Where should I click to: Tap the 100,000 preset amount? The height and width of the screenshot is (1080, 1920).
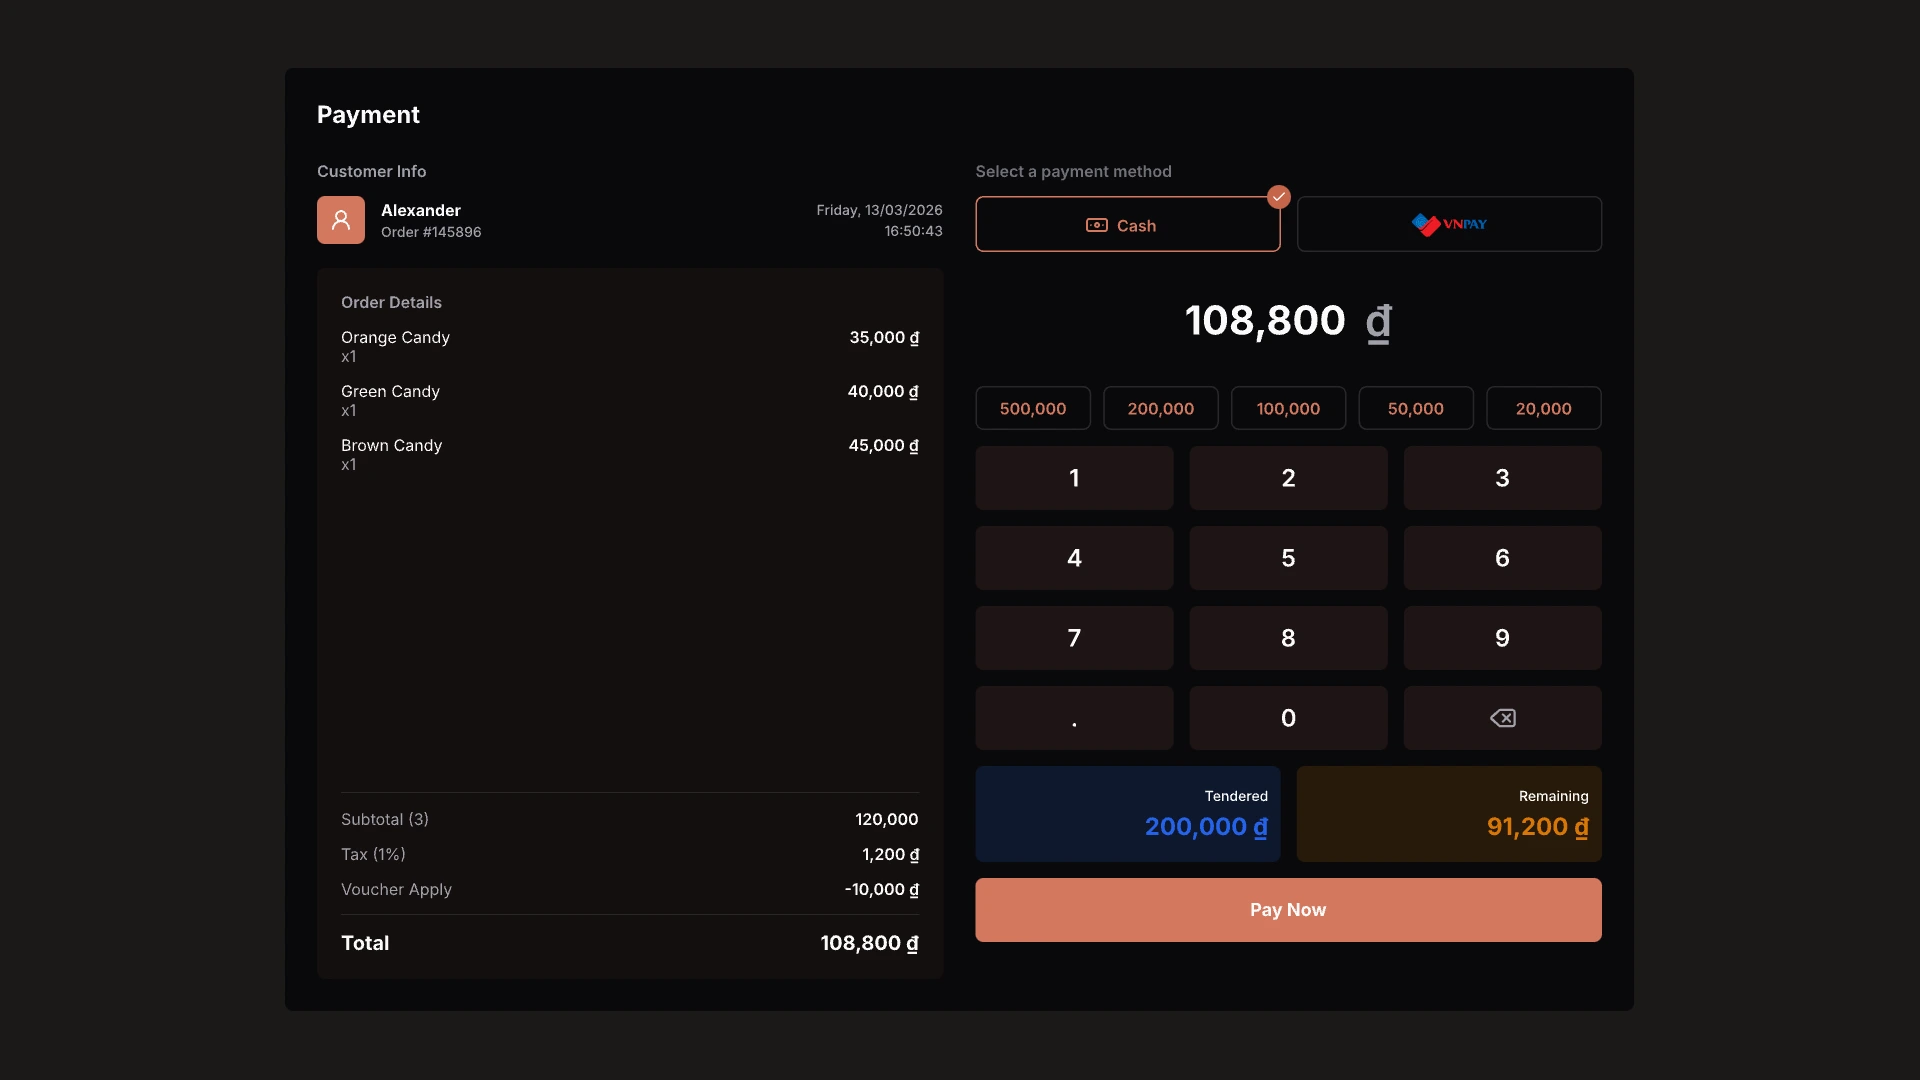1288,408
